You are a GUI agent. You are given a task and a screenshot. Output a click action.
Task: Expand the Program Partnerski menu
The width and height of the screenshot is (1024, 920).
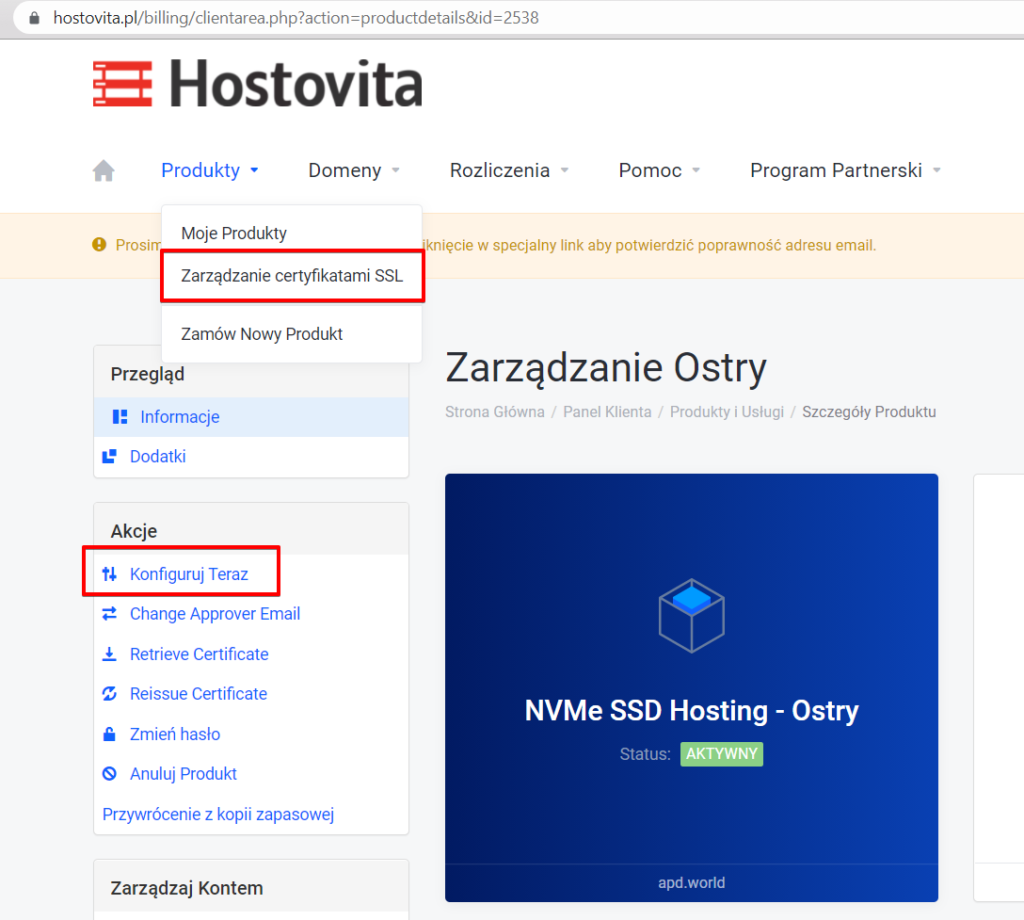pyautogui.click(x=845, y=170)
